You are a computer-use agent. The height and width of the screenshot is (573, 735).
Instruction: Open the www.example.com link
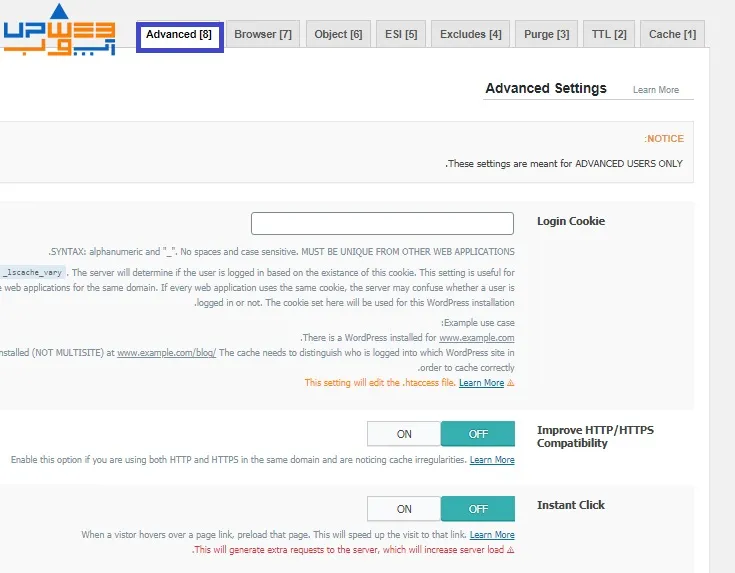point(477,338)
